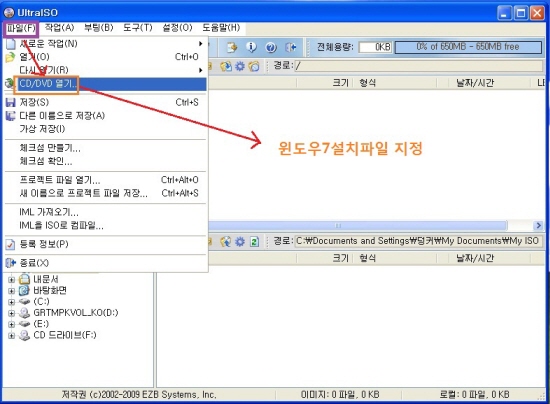Choose CD/DVD 열기 from the File menu

click(105, 84)
